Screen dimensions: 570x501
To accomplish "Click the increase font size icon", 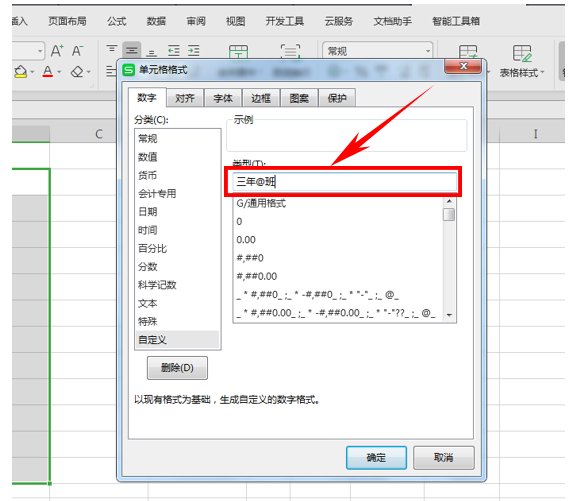I will pyautogui.click(x=57, y=51).
